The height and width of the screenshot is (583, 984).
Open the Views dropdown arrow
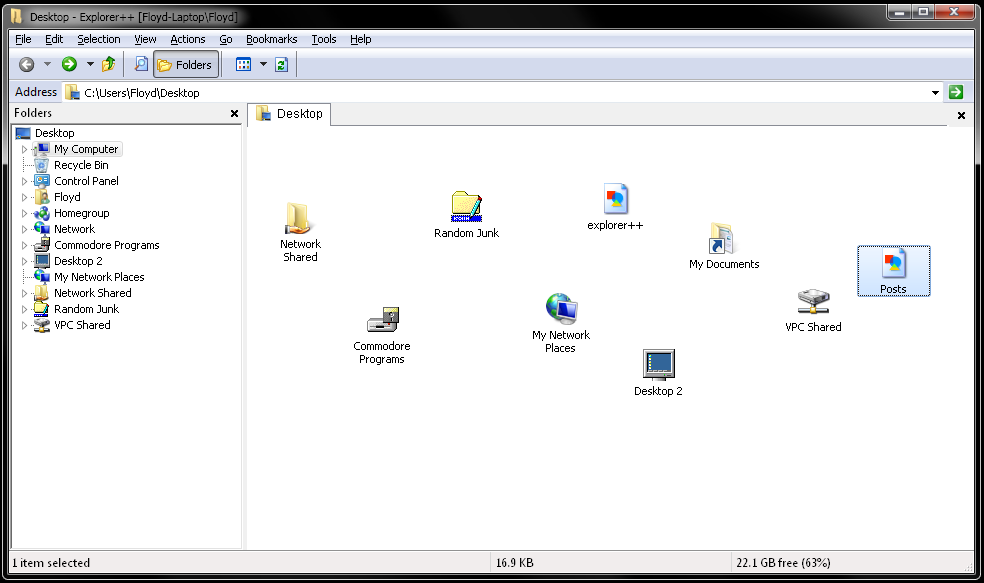click(263, 65)
